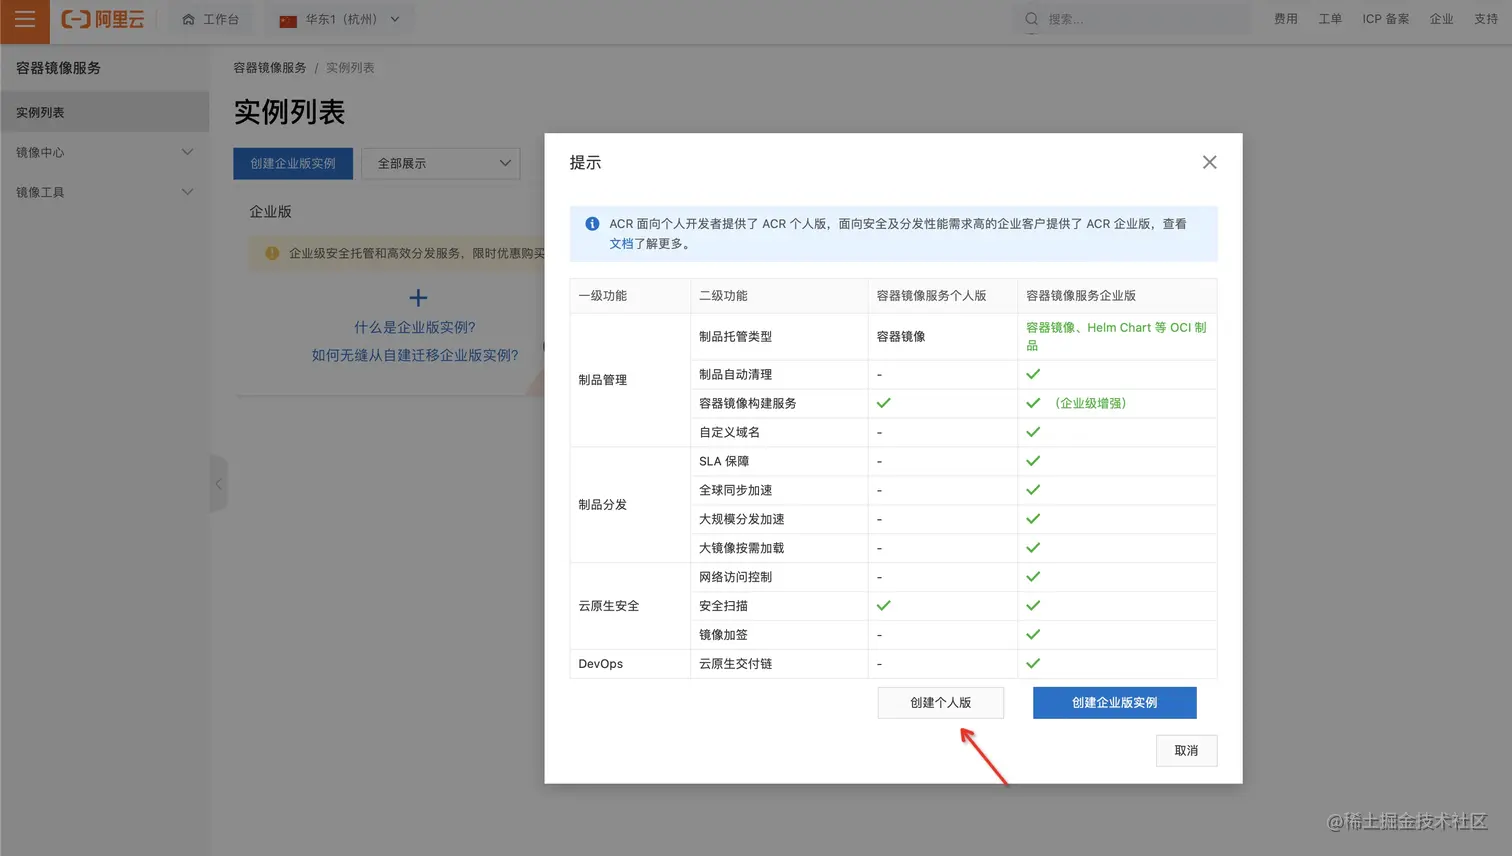Click the China flag region icon

[288, 20]
